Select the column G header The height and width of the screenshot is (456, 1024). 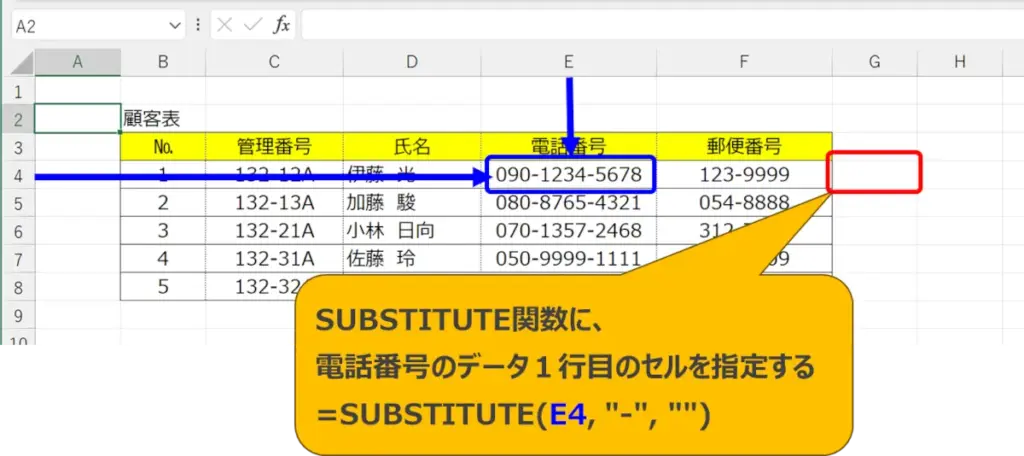874,63
